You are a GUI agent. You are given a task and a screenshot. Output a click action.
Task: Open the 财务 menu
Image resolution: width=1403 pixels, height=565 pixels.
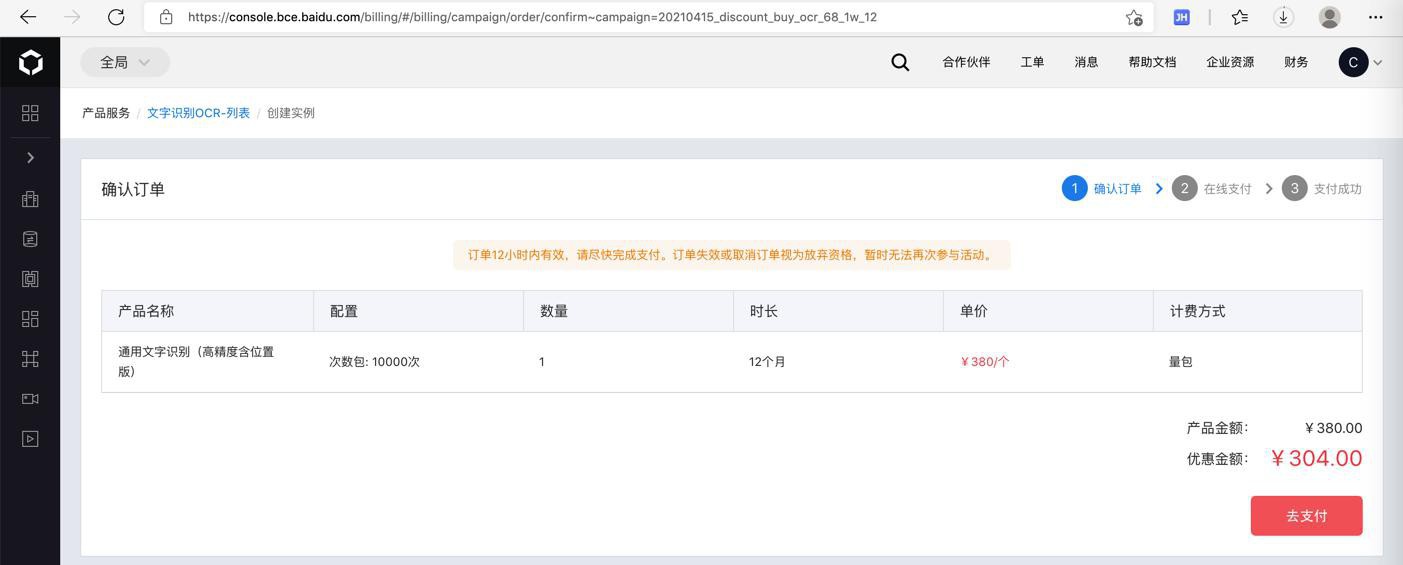click(x=1296, y=62)
